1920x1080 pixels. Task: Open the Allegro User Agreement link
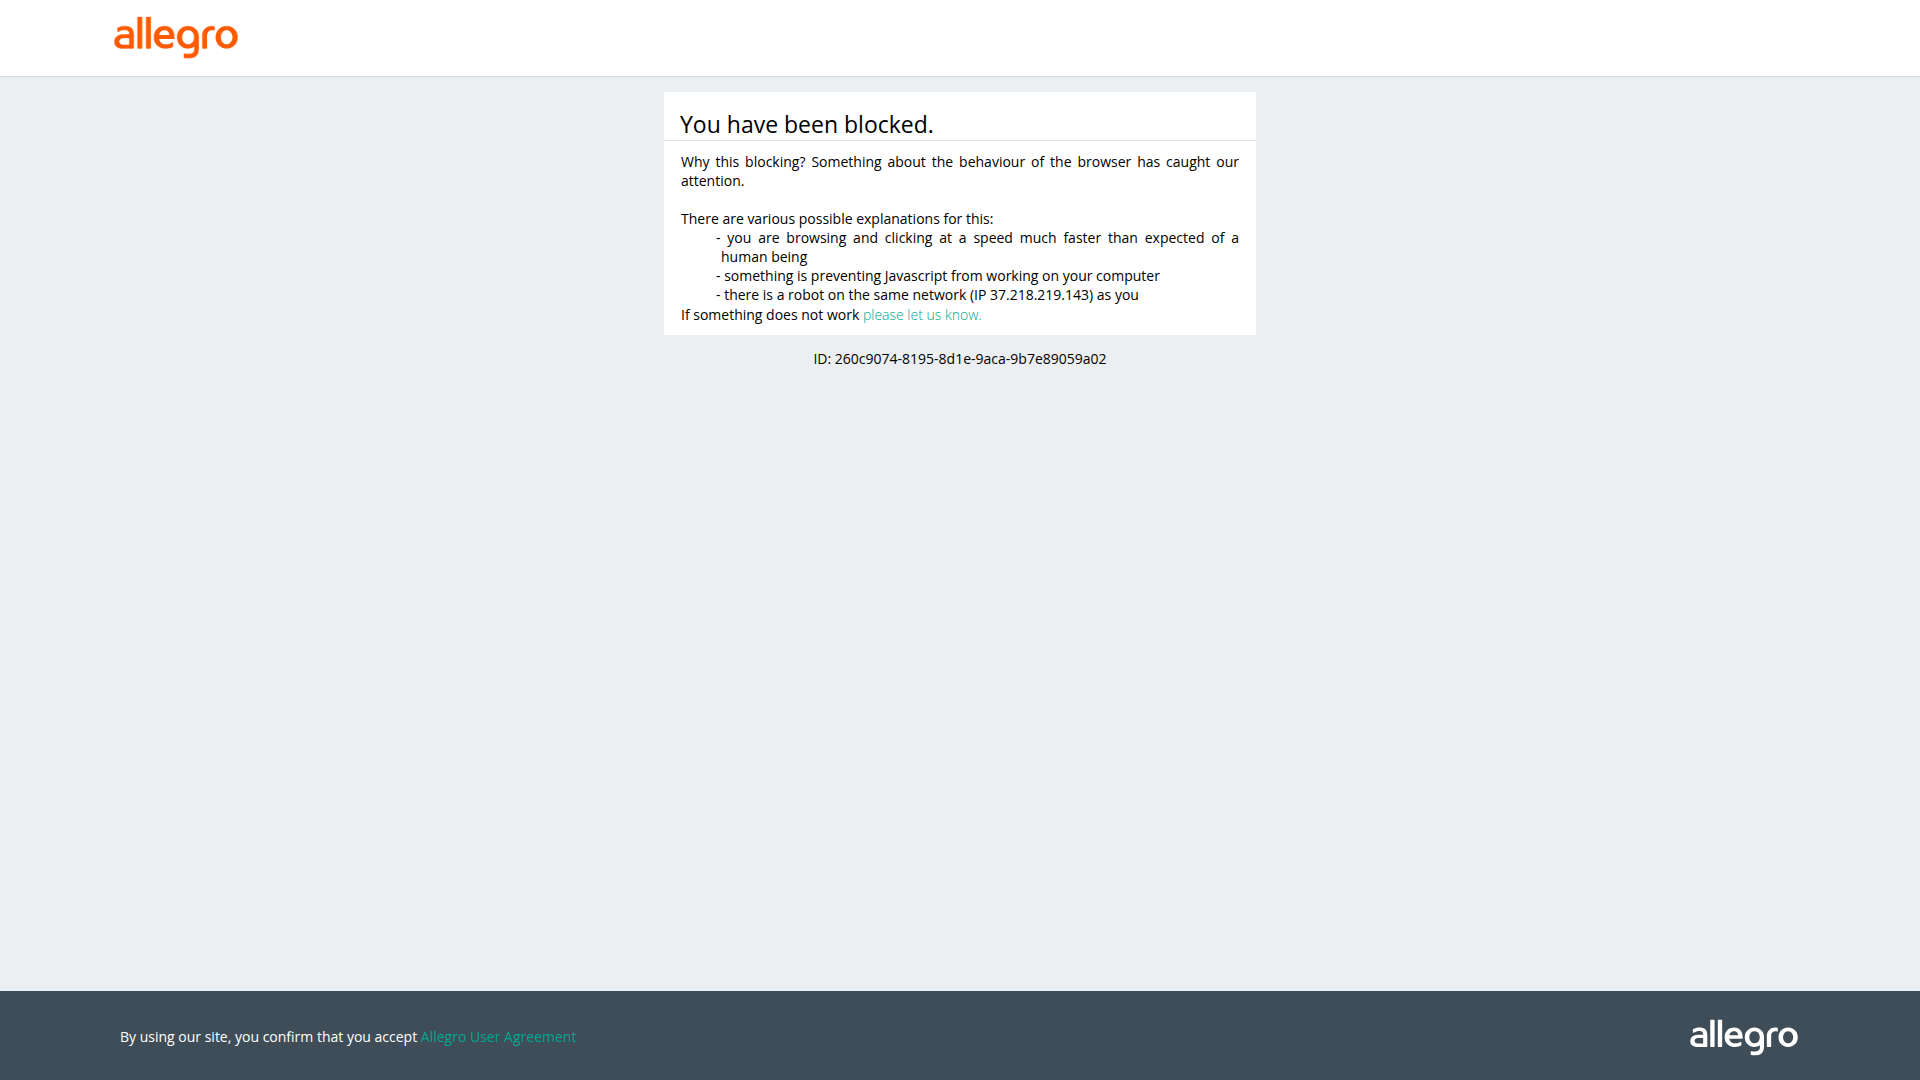[x=497, y=1037]
